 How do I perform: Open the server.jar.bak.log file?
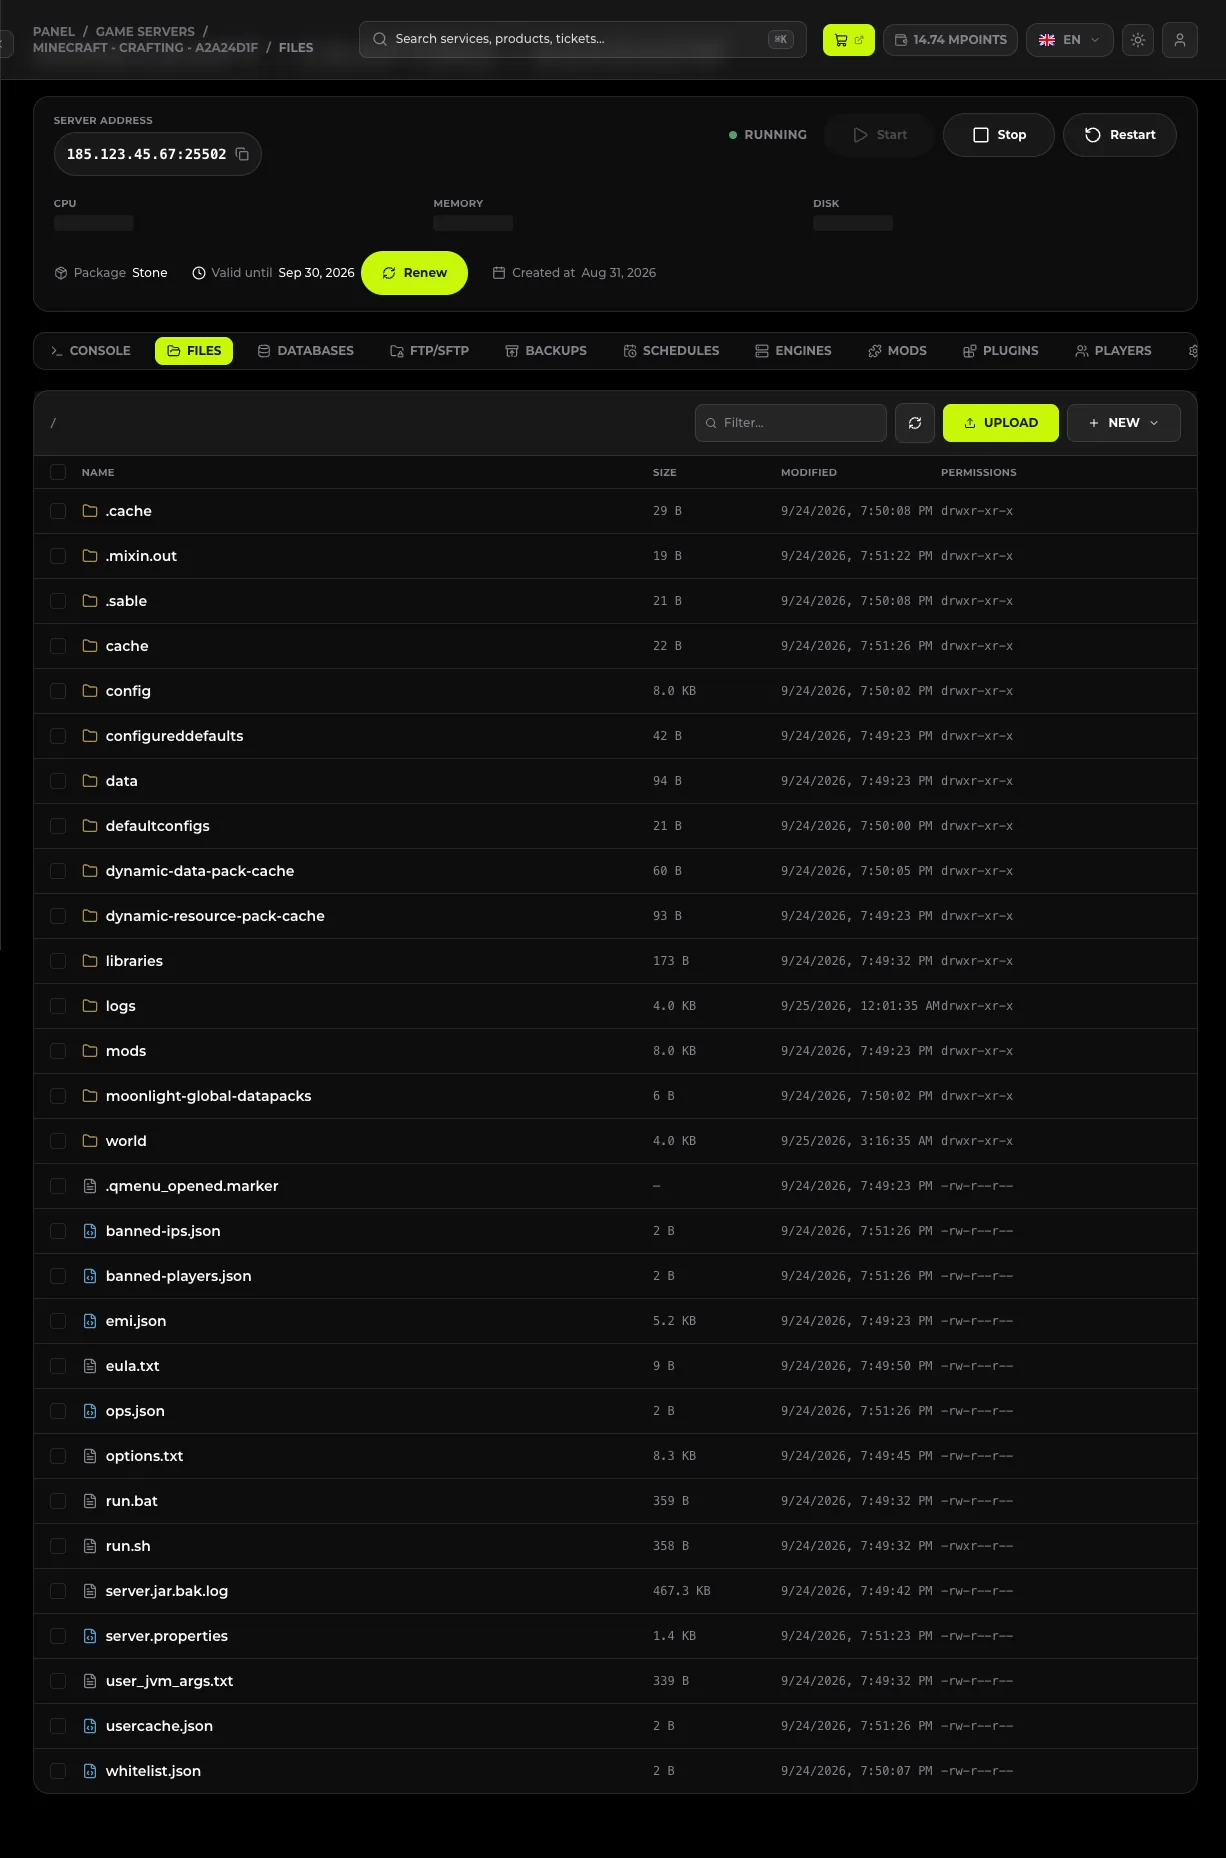coord(167,1591)
